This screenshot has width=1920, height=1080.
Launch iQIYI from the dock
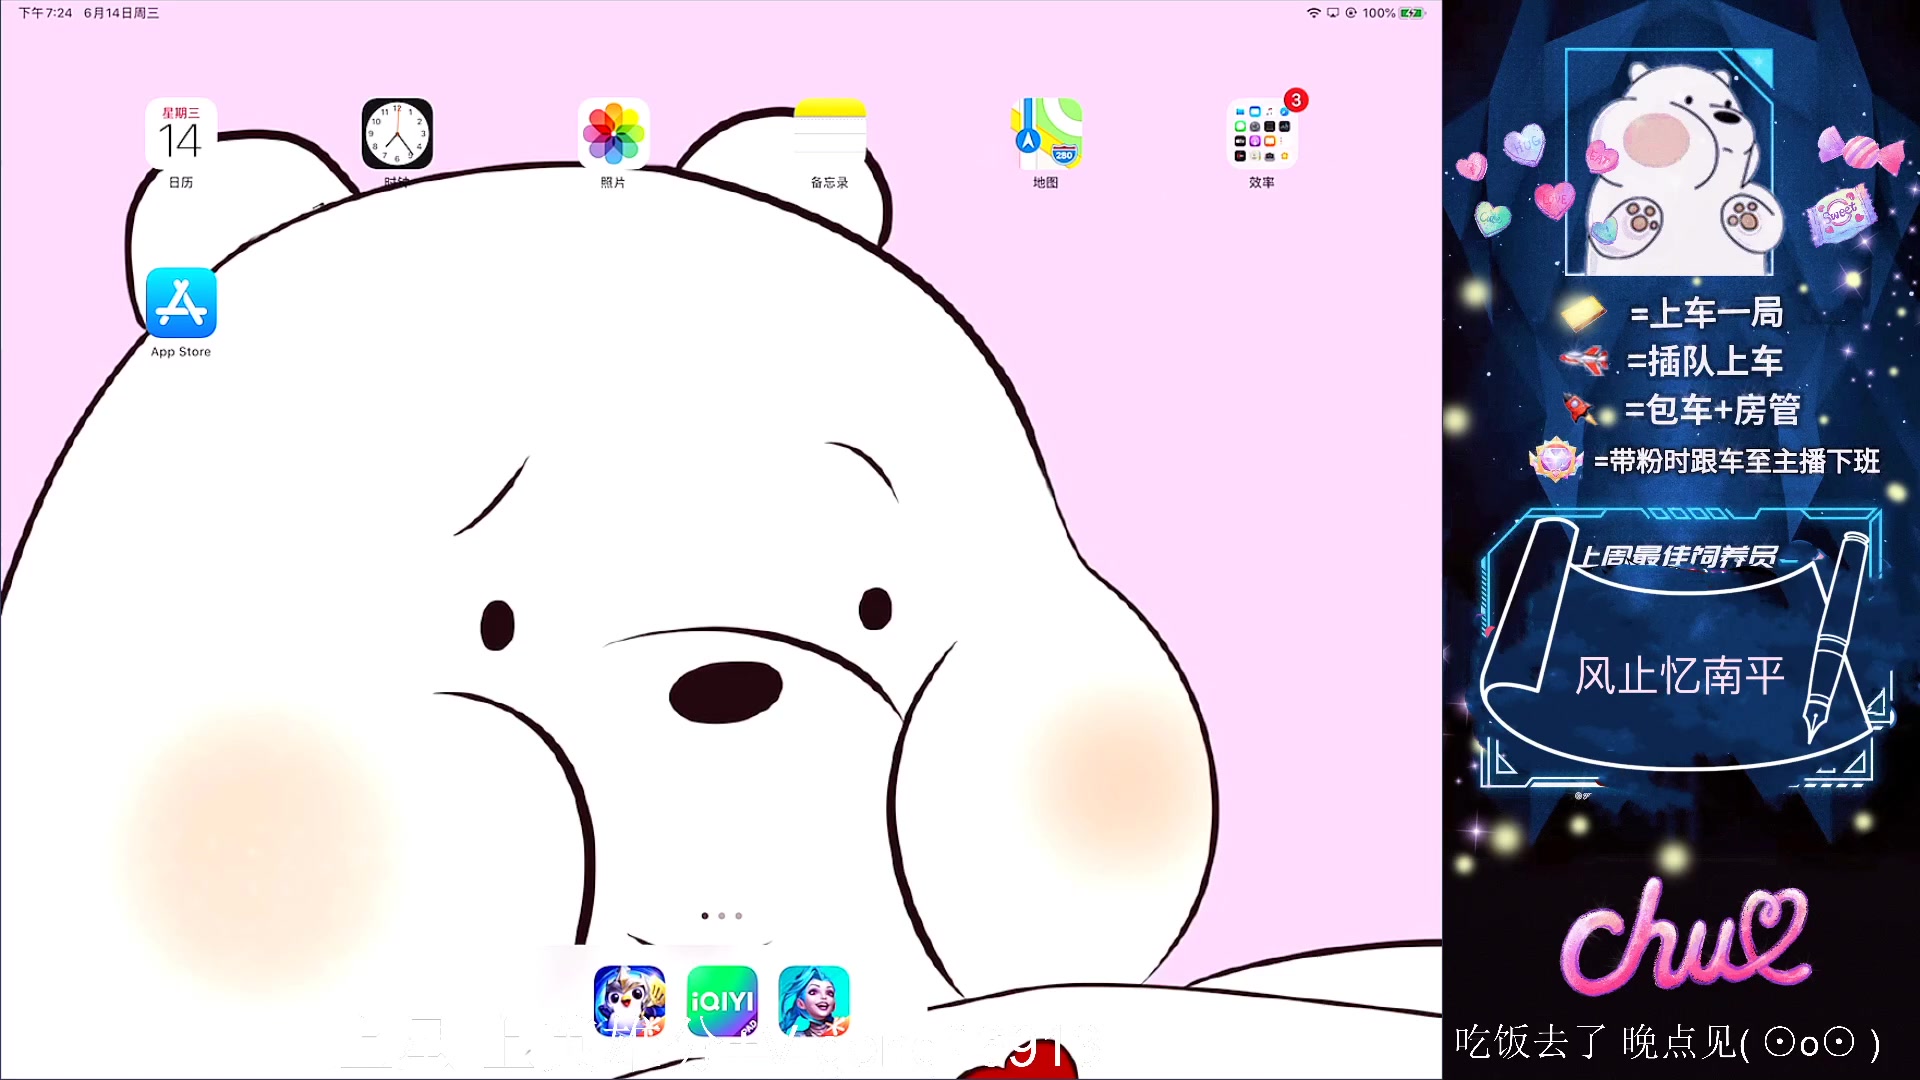coord(722,1000)
